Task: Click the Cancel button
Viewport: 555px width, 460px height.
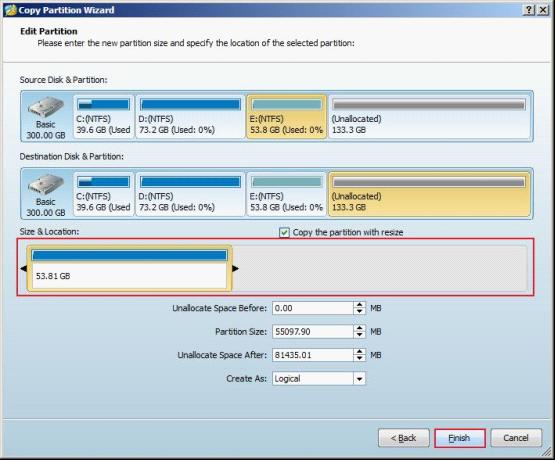Action: pos(516,438)
